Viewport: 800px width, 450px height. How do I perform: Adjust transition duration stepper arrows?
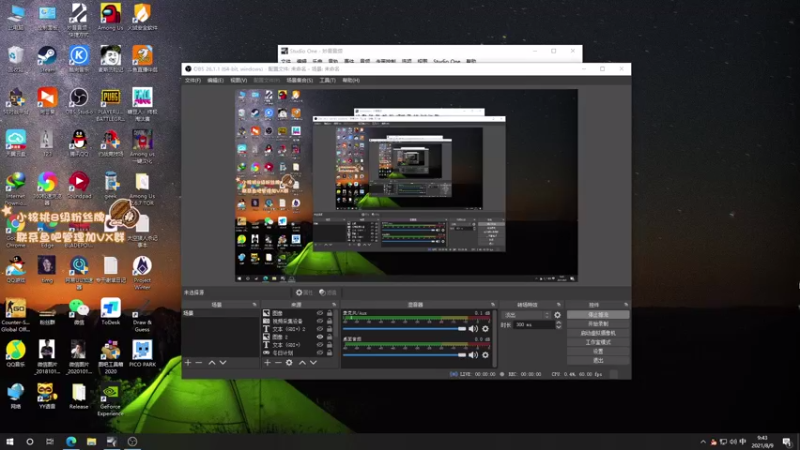[559, 324]
